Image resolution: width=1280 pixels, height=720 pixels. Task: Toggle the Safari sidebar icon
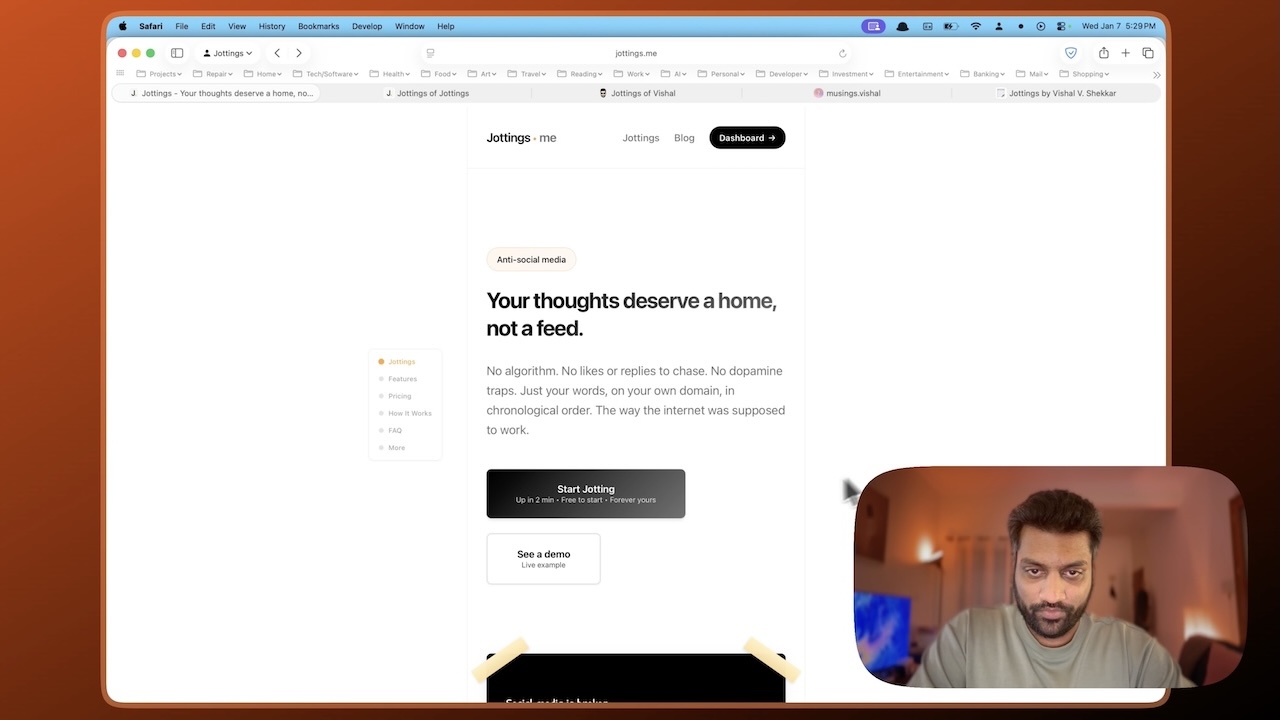tap(177, 52)
